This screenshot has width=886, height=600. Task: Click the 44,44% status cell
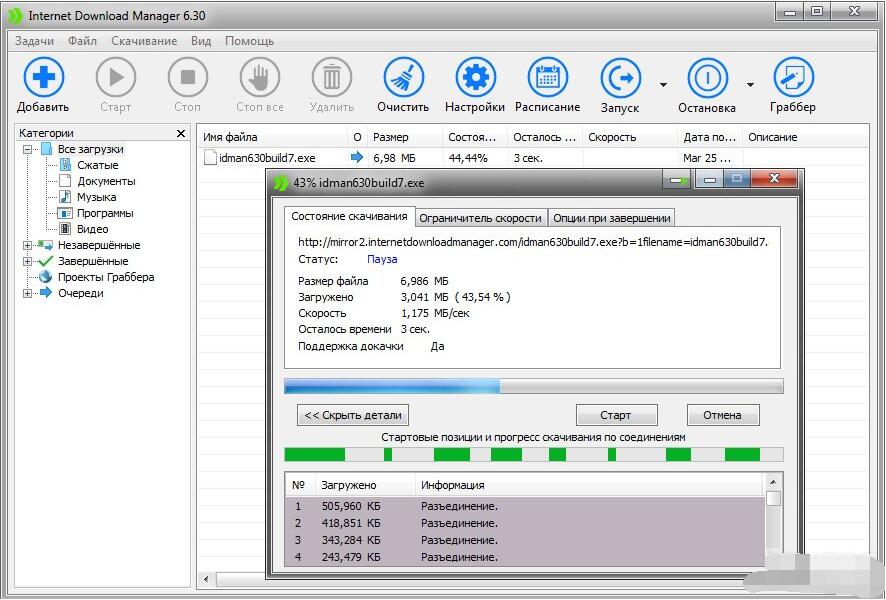(468, 158)
